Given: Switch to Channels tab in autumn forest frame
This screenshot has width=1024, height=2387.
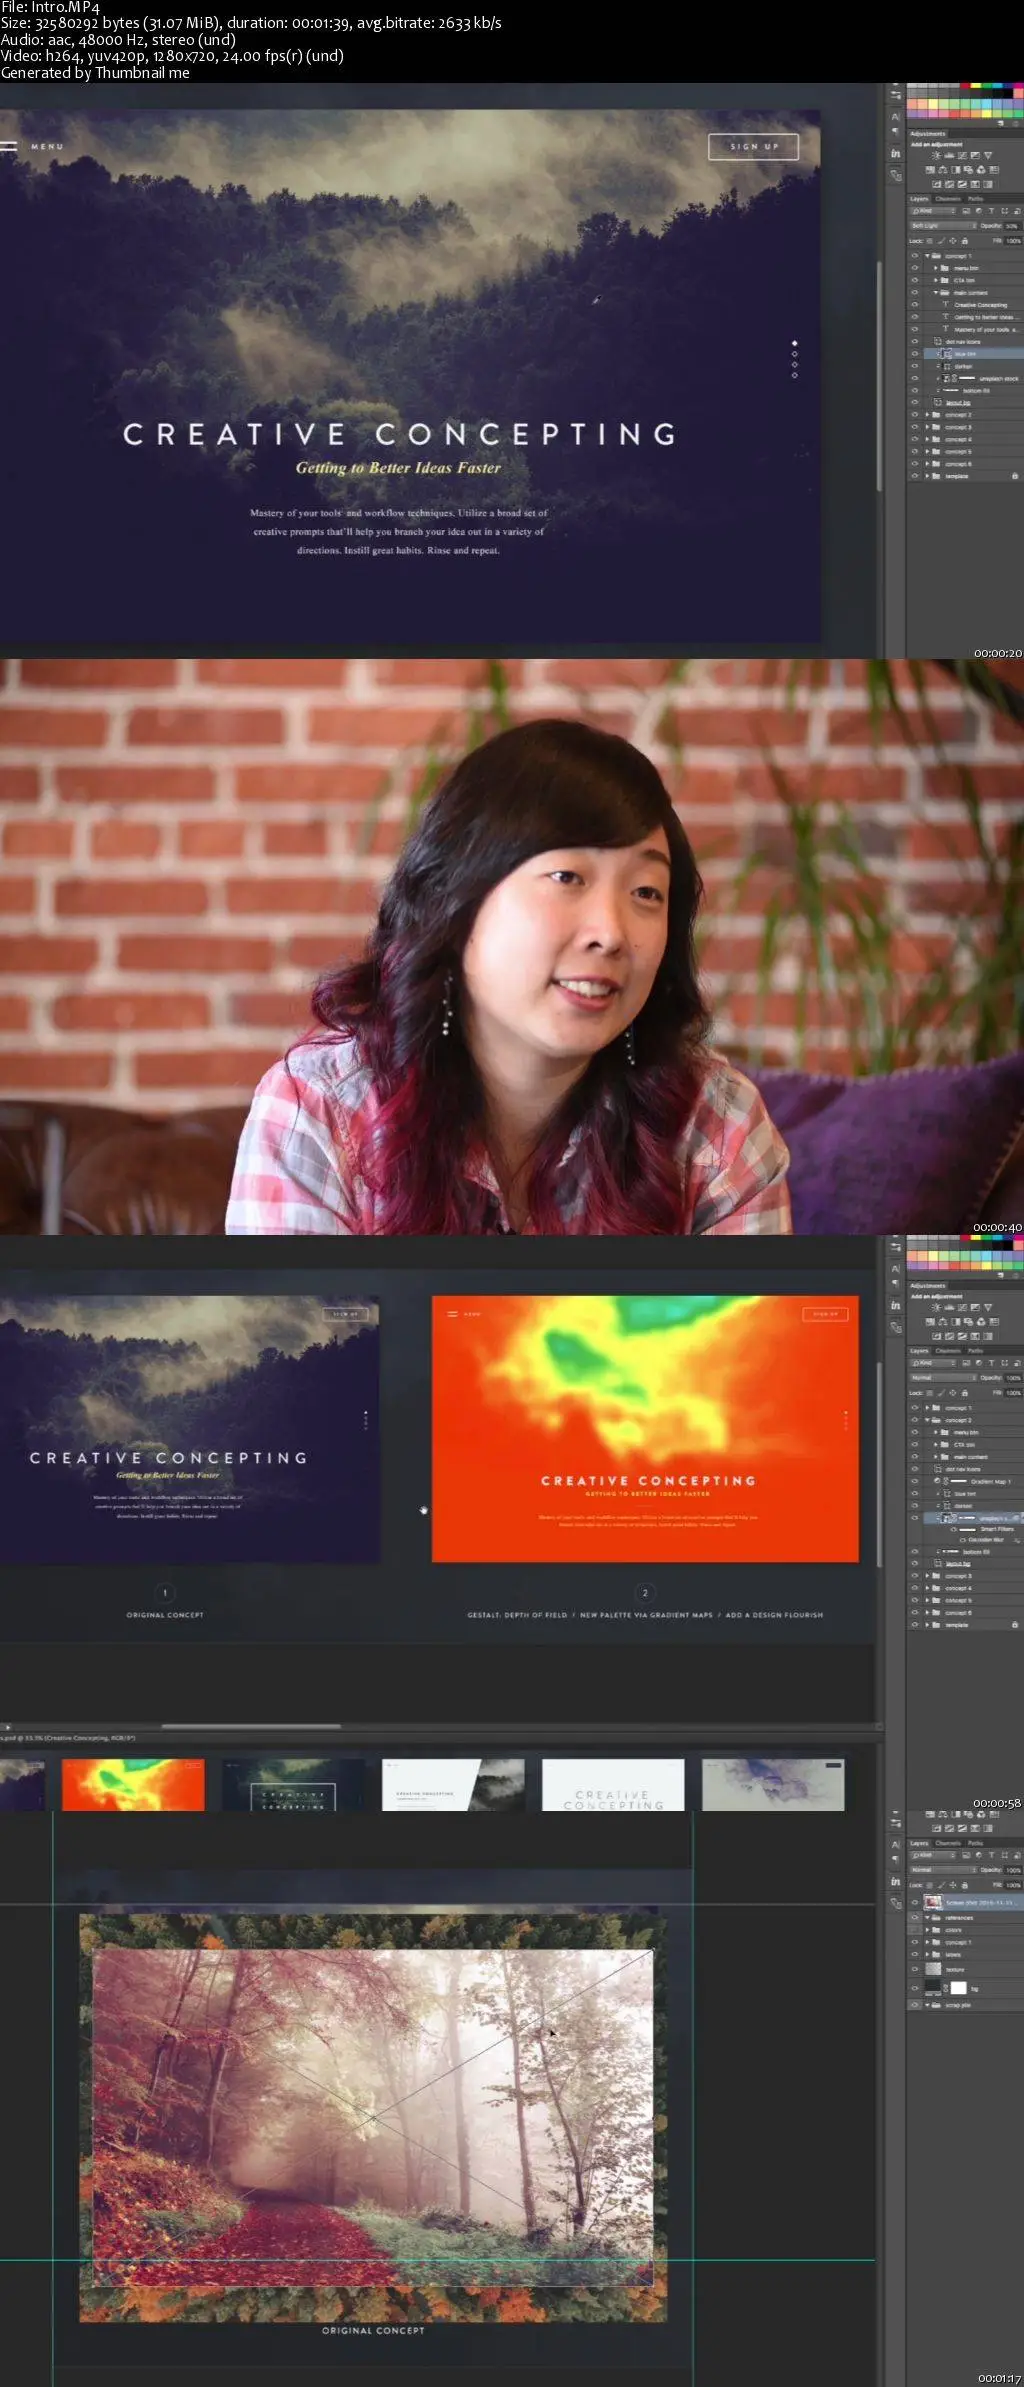Looking at the screenshot, I should (x=948, y=1843).
